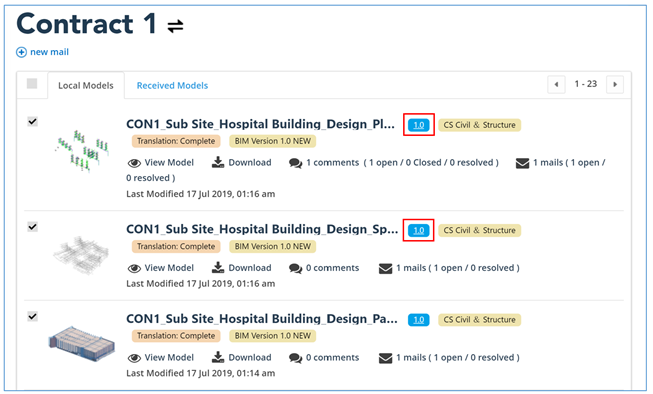Click version 1.0 badge of Design_Pl... model
653x394 pixels.
coord(419,125)
